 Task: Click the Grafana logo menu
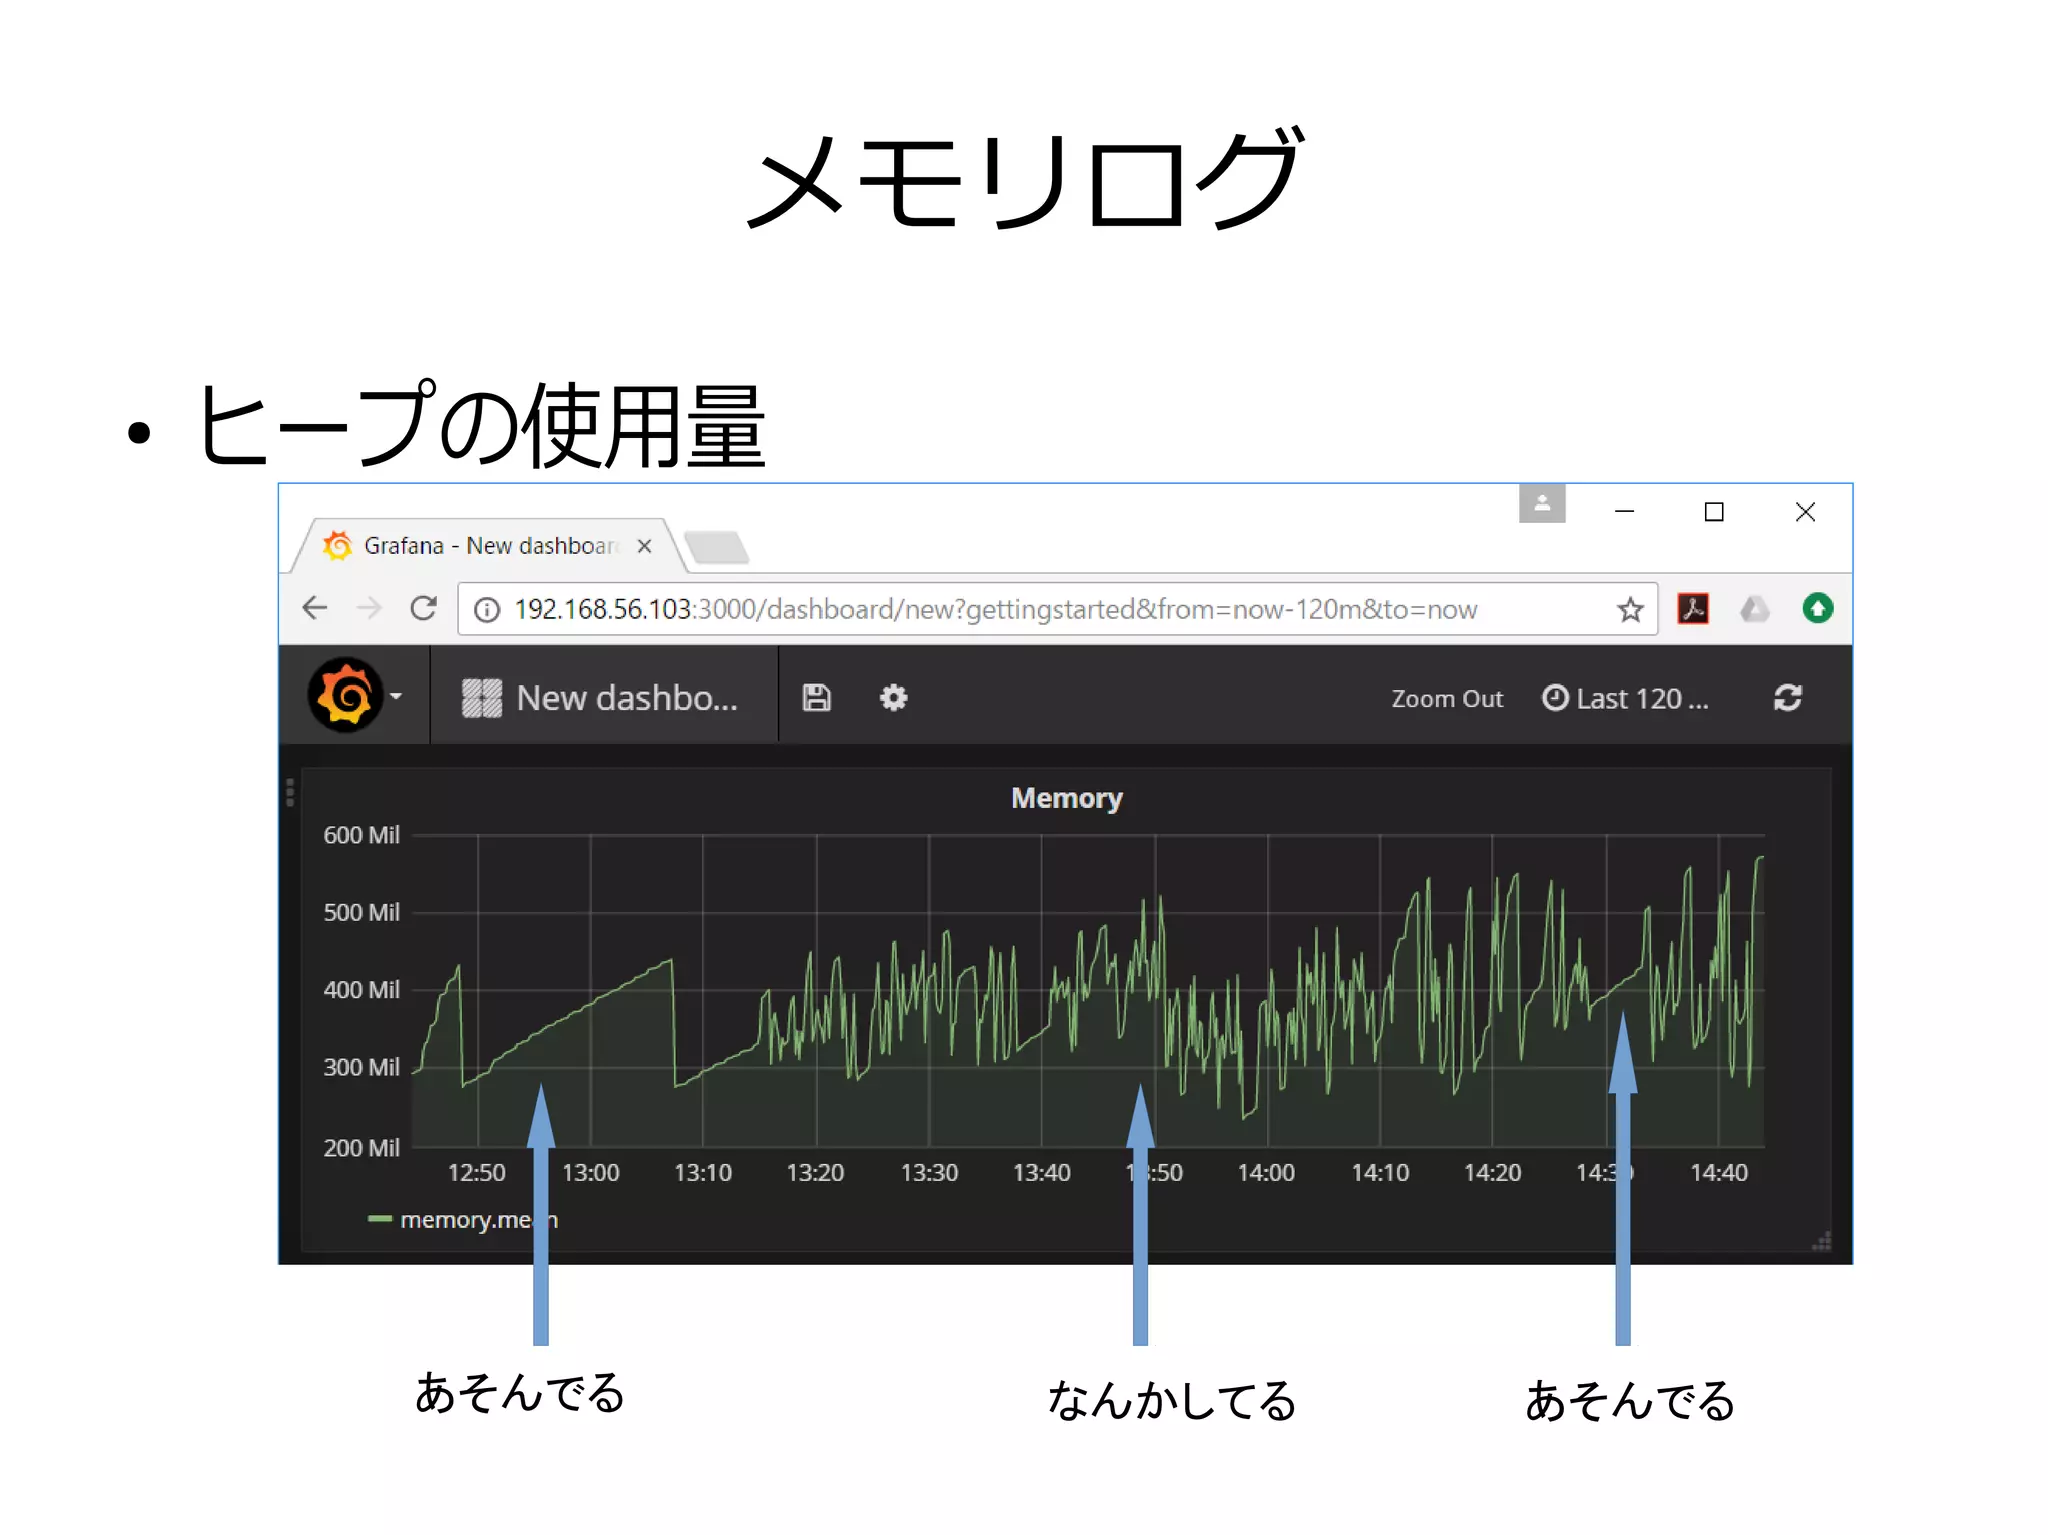click(x=345, y=696)
